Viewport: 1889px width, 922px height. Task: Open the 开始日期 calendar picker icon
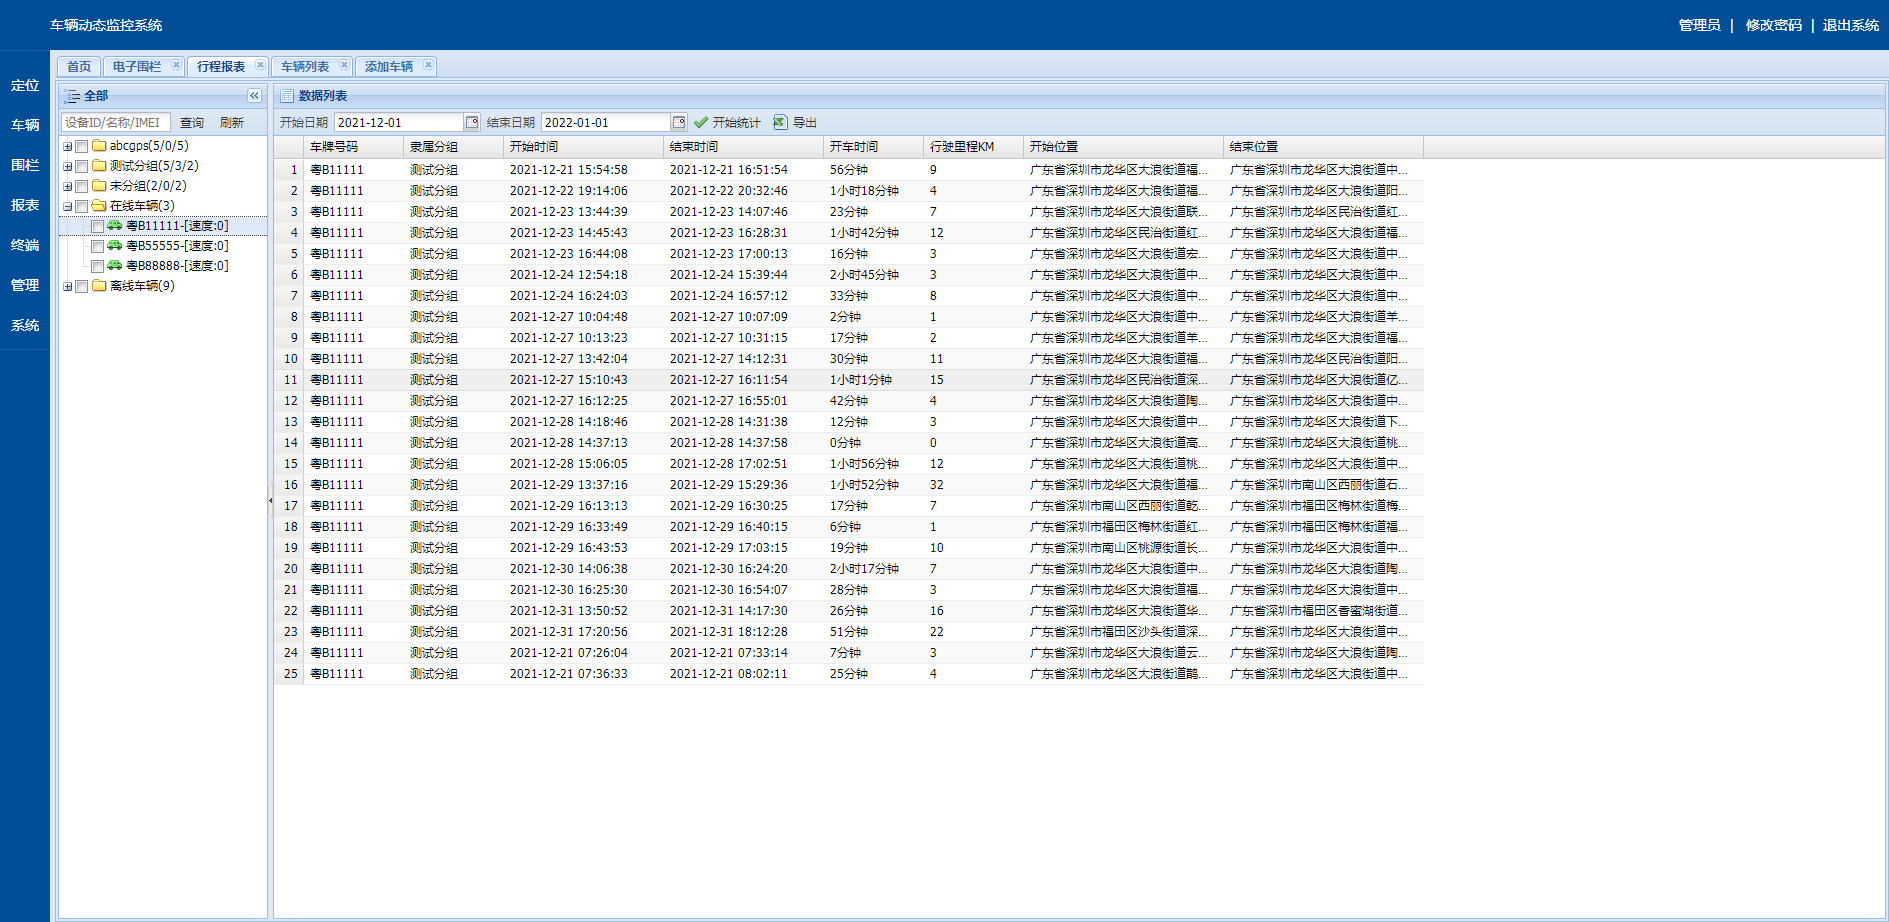(472, 122)
